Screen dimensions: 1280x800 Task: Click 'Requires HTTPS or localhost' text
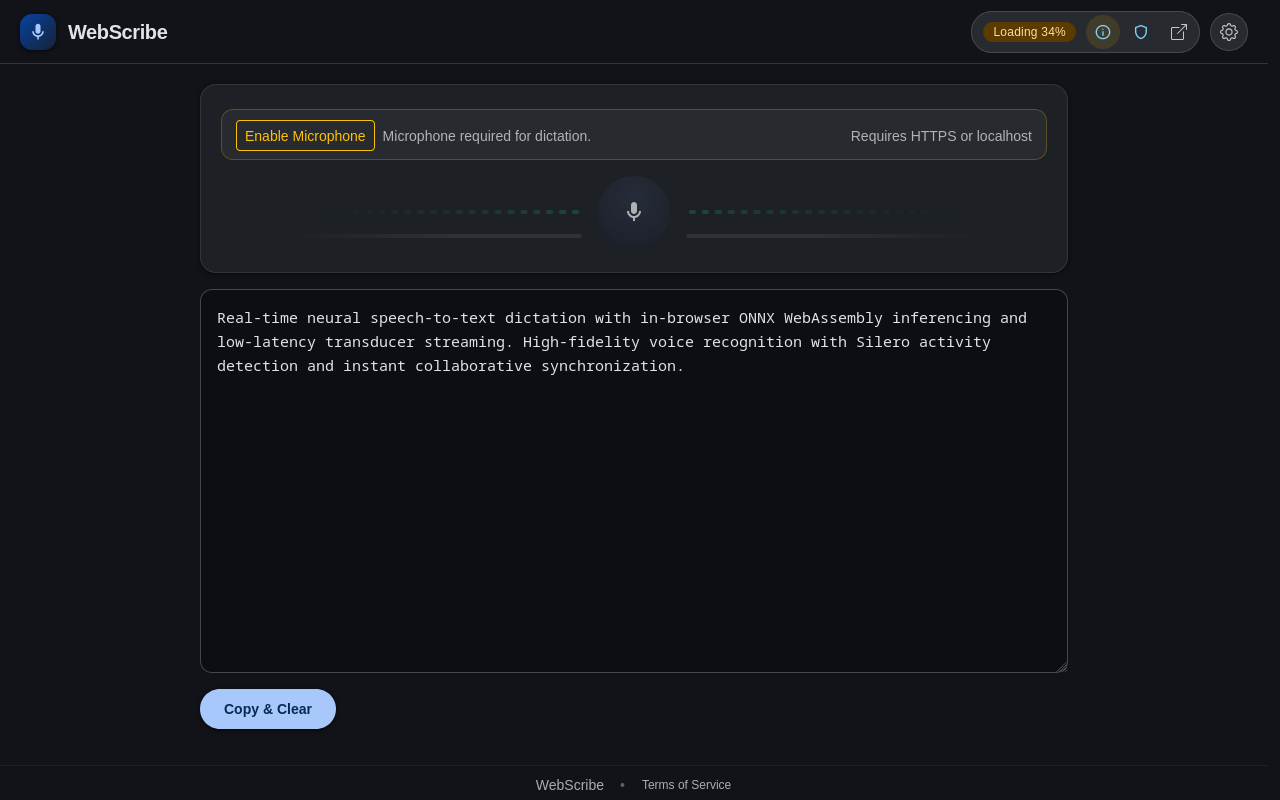click(941, 136)
